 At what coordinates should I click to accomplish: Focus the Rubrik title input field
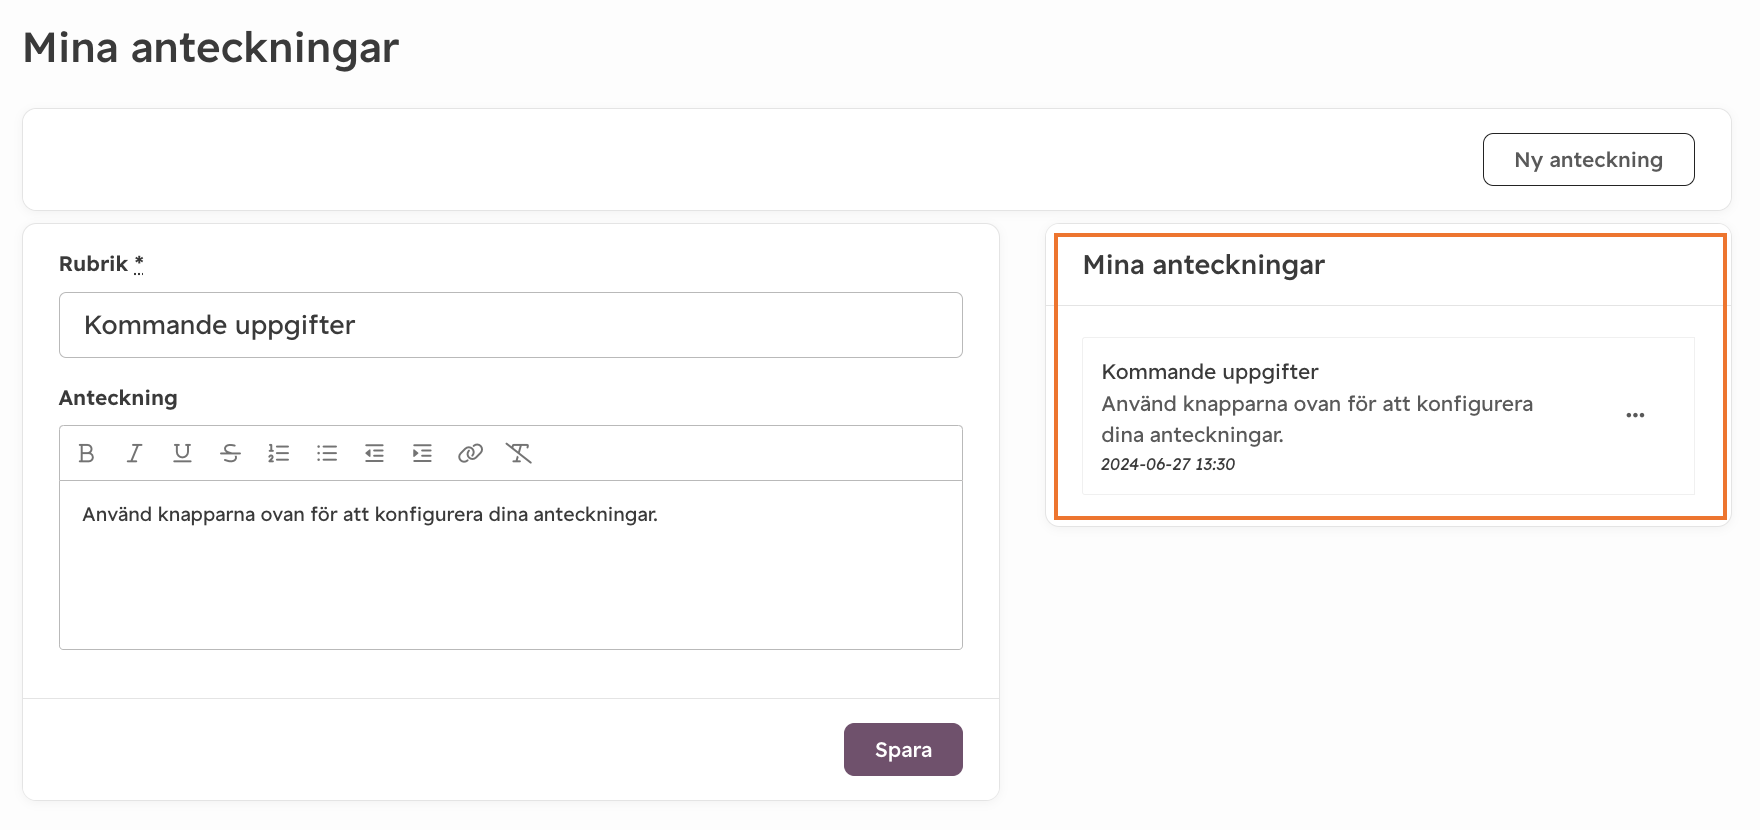coord(510,325)
